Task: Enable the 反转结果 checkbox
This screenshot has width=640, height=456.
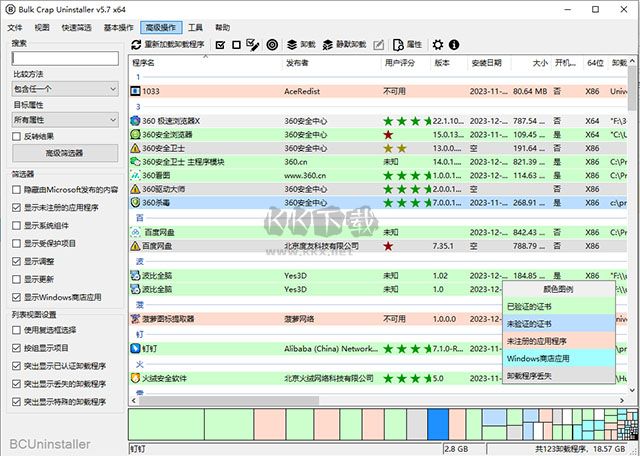Action: click(x=17, y=136)
